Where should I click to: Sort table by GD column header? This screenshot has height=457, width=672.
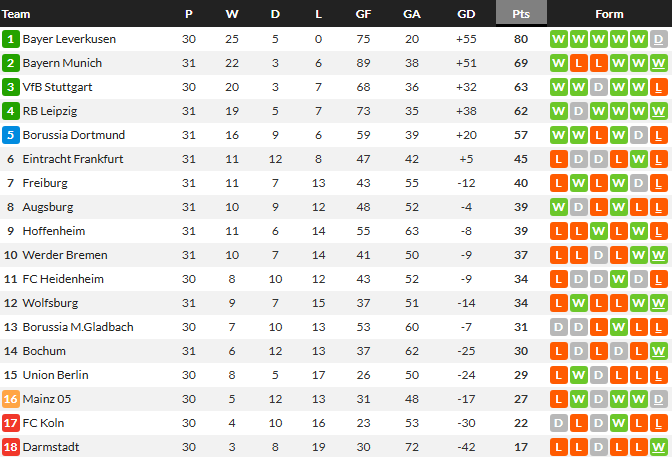tap(465, 14)
